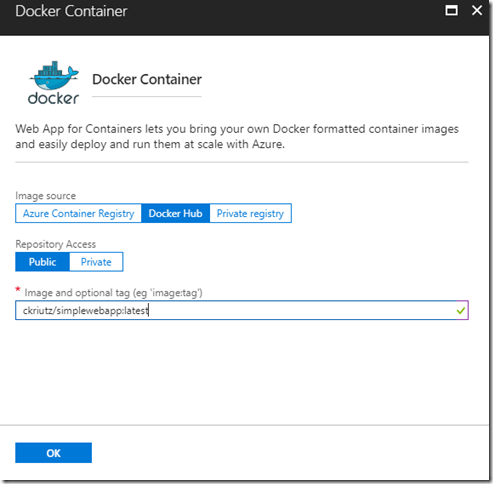Confirm settings with the OK button
The image size is (493, 484).
(53, 453)
